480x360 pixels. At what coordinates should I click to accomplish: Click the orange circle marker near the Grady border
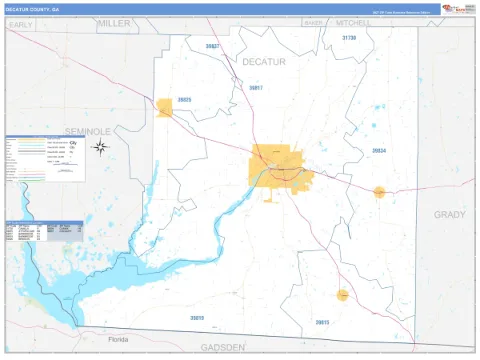coord(379,192)
